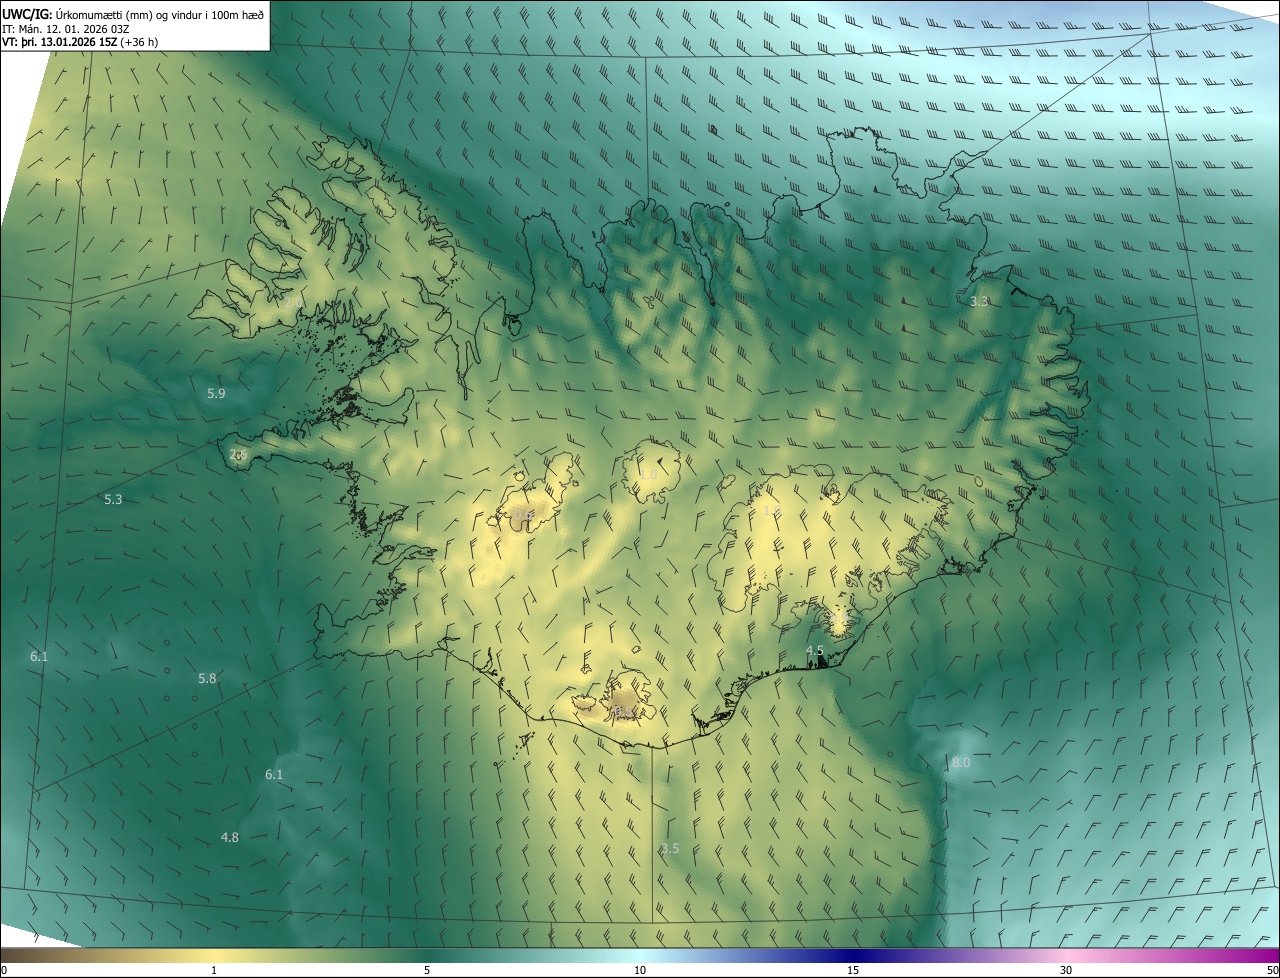Click the 5 tick on the colorbar
The image size is (1280, 978).
[x=427, y=970]
